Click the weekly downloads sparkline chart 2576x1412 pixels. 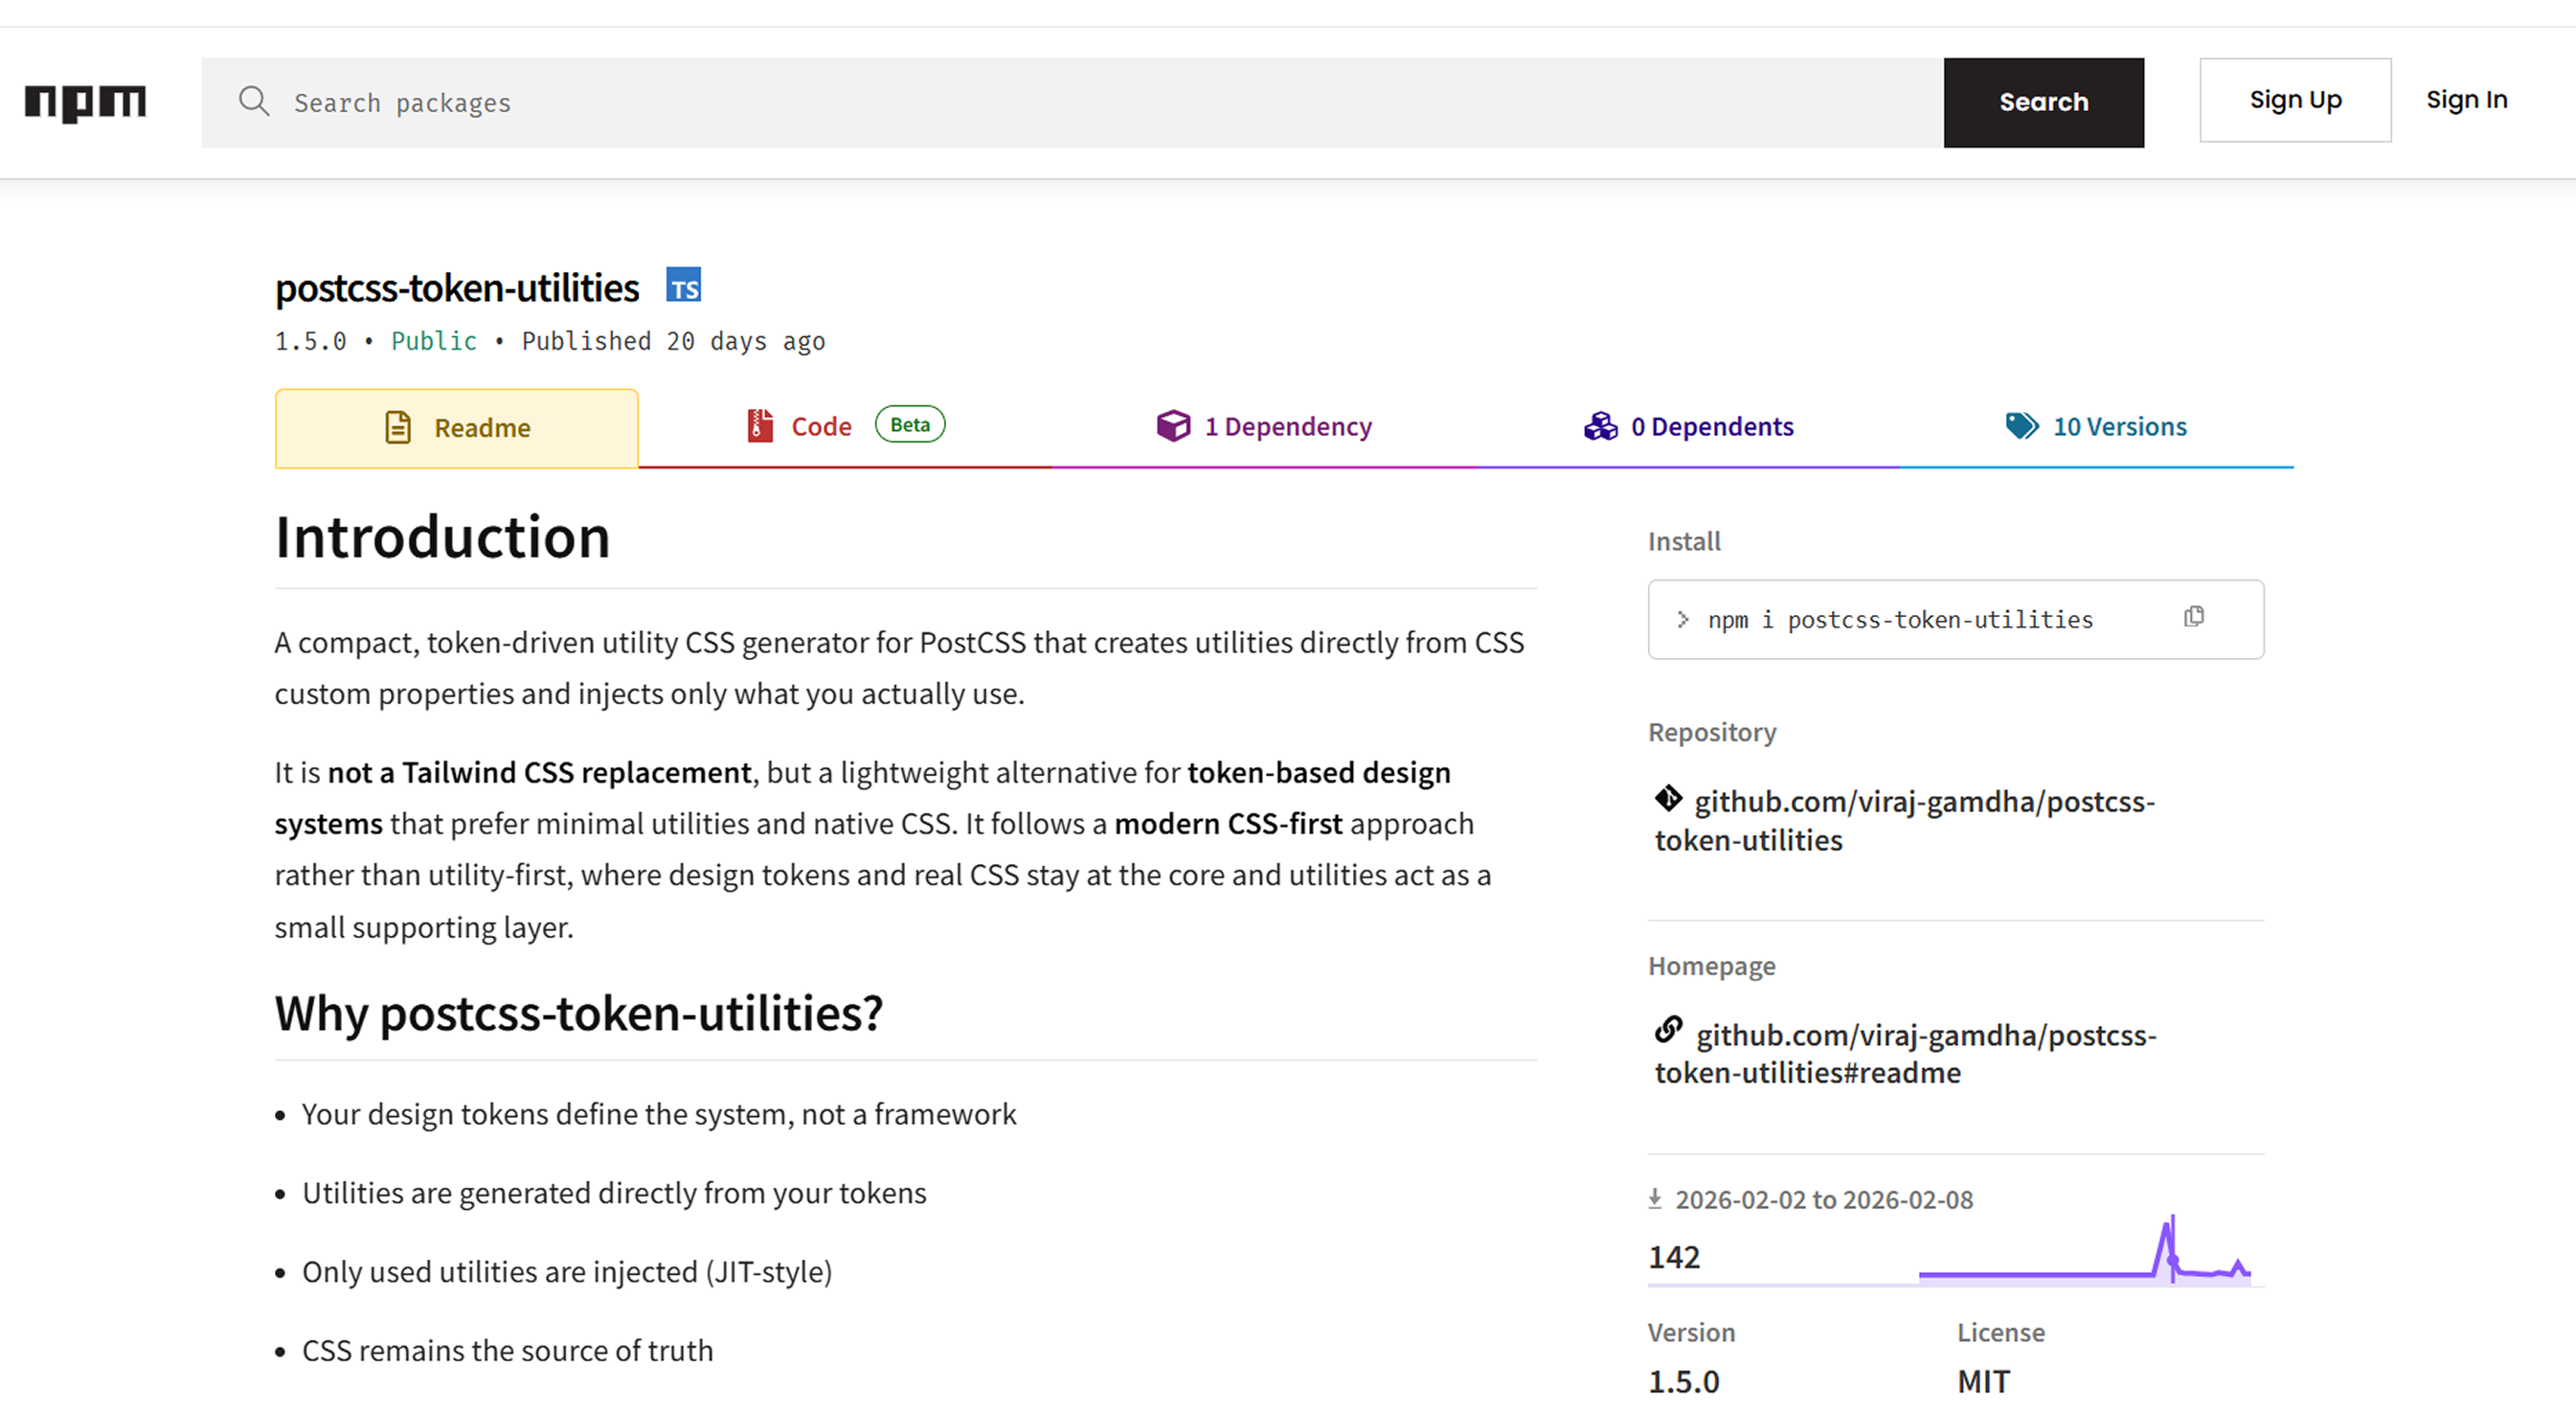[2084, 1250]
